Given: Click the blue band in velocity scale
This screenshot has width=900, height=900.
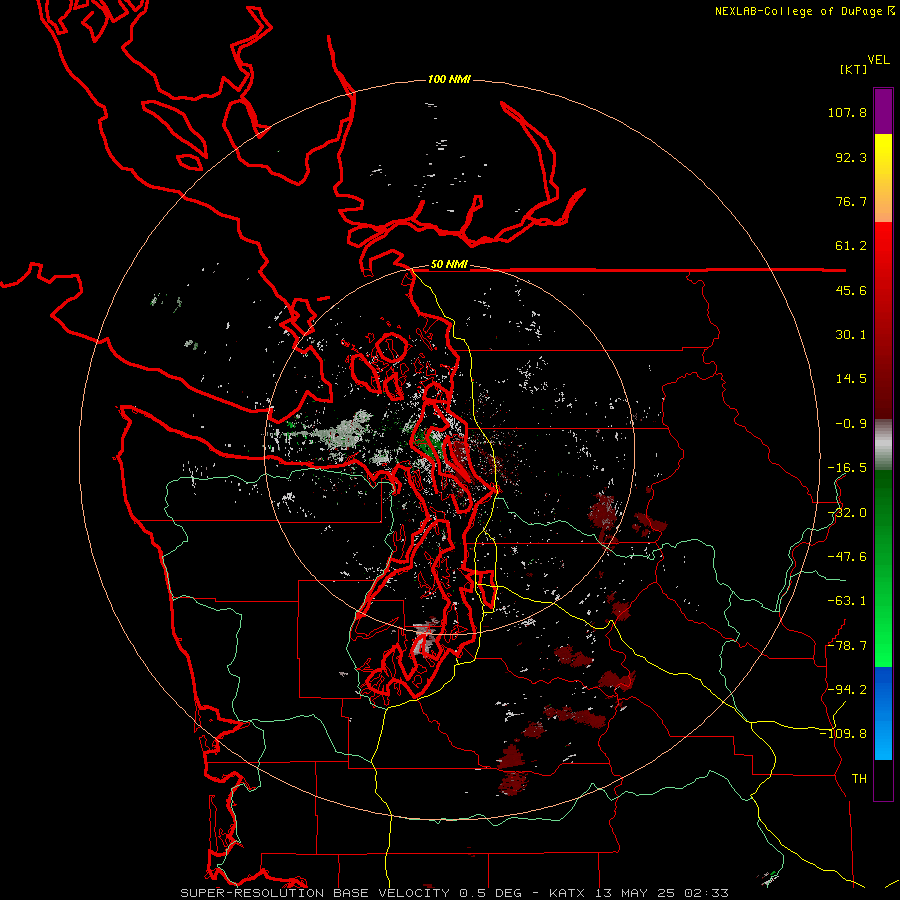Looking at the screenshot, I should pos(883,713).
